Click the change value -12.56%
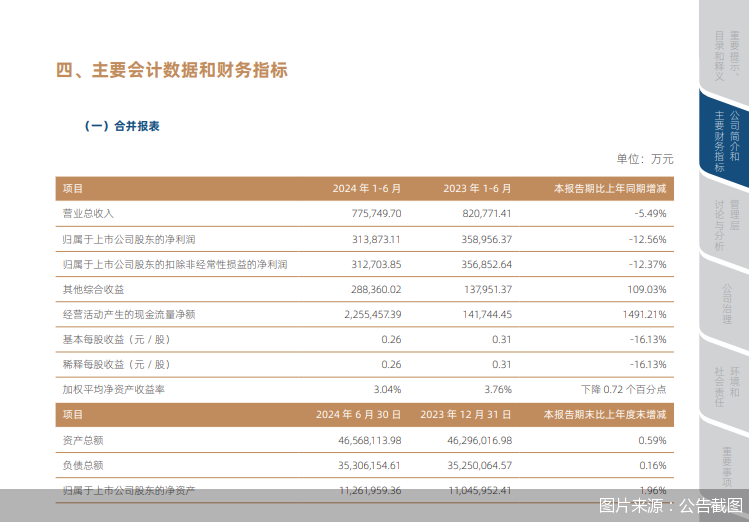This screenshot has width=749, height=522. (x=648, y=239)
